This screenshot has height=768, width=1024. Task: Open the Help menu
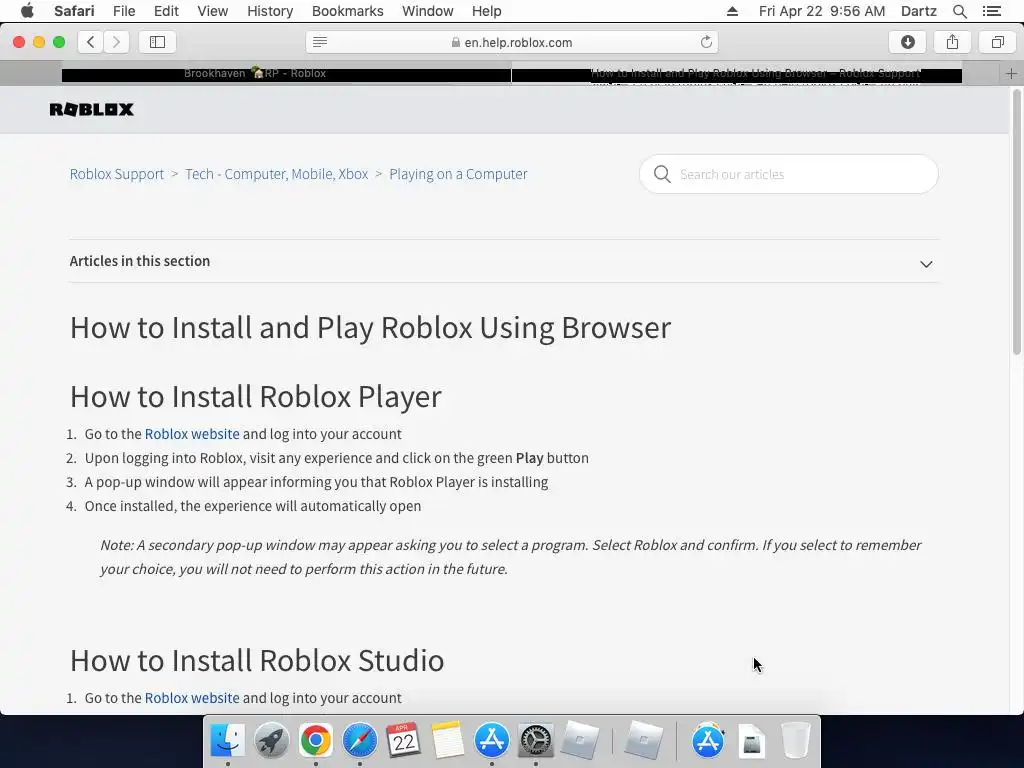[x=487, y=11]
